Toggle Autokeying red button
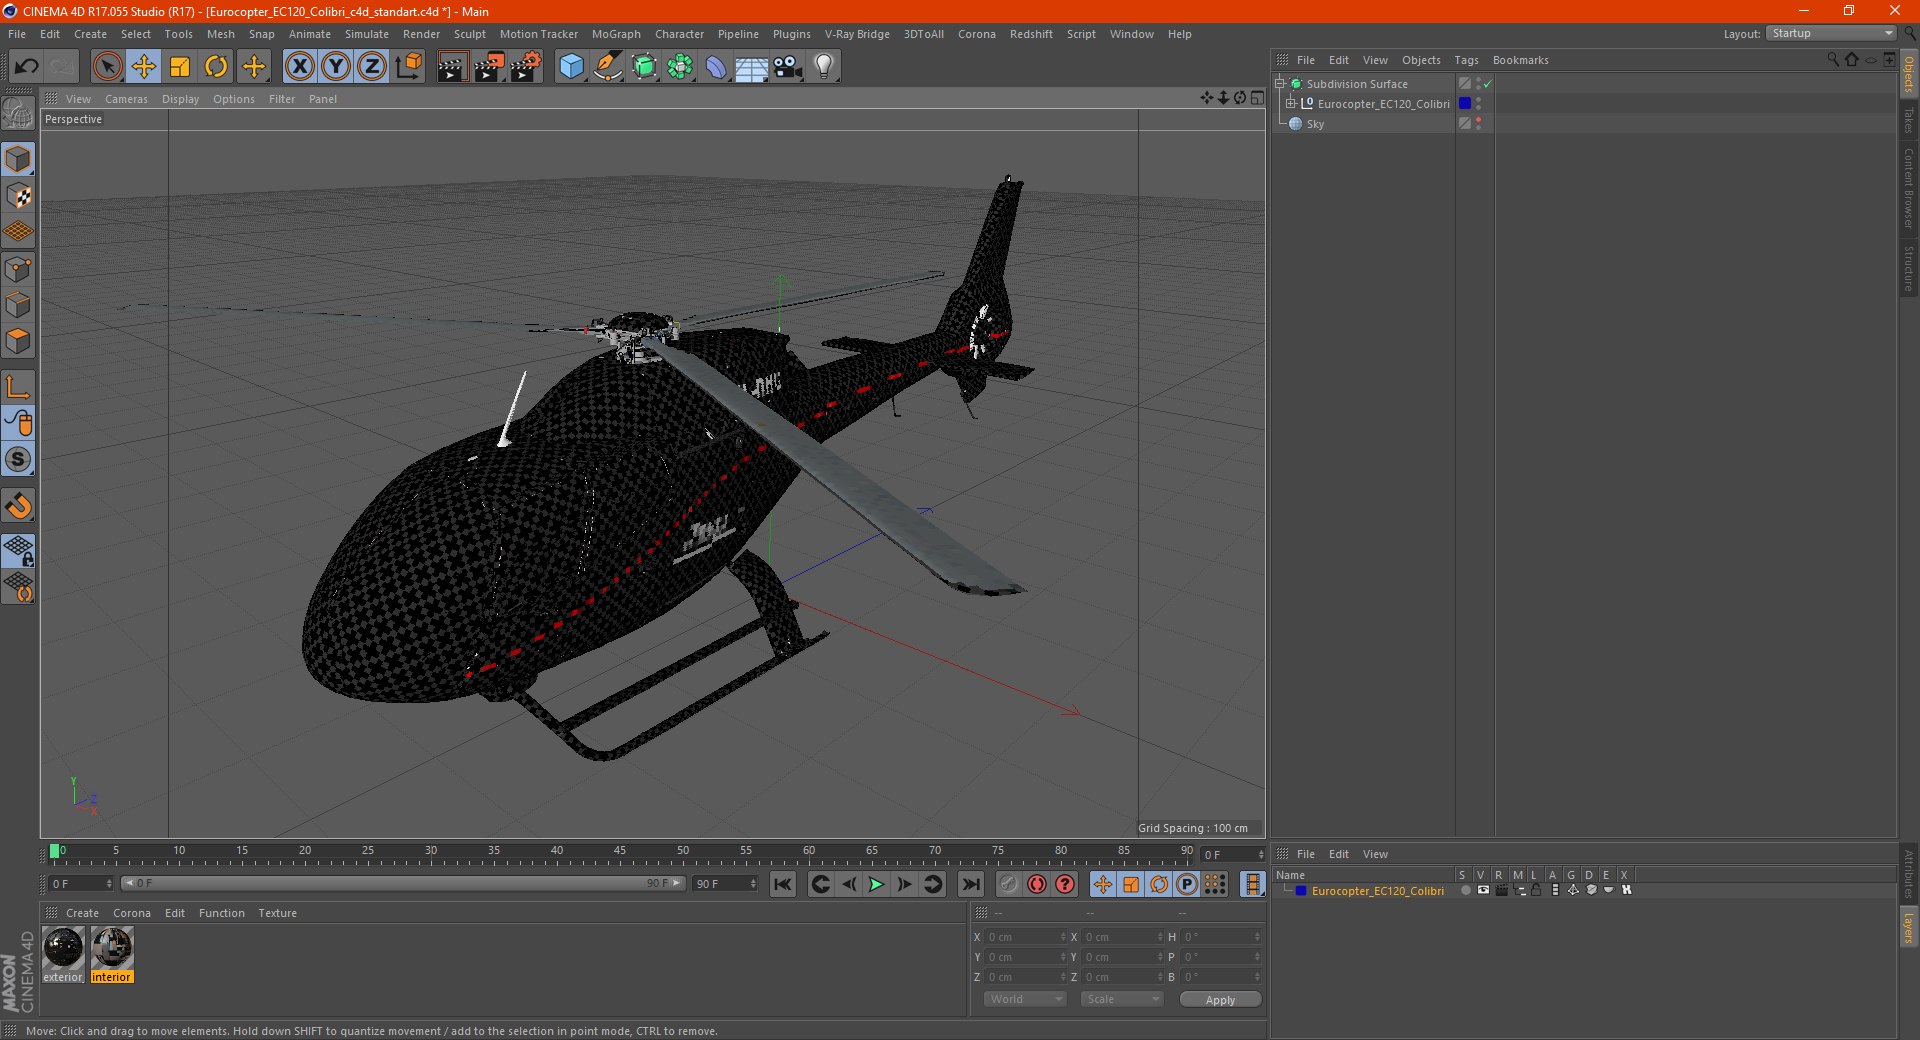Viewport: 1920px width, 1040px height. (x=1037, y=884)
